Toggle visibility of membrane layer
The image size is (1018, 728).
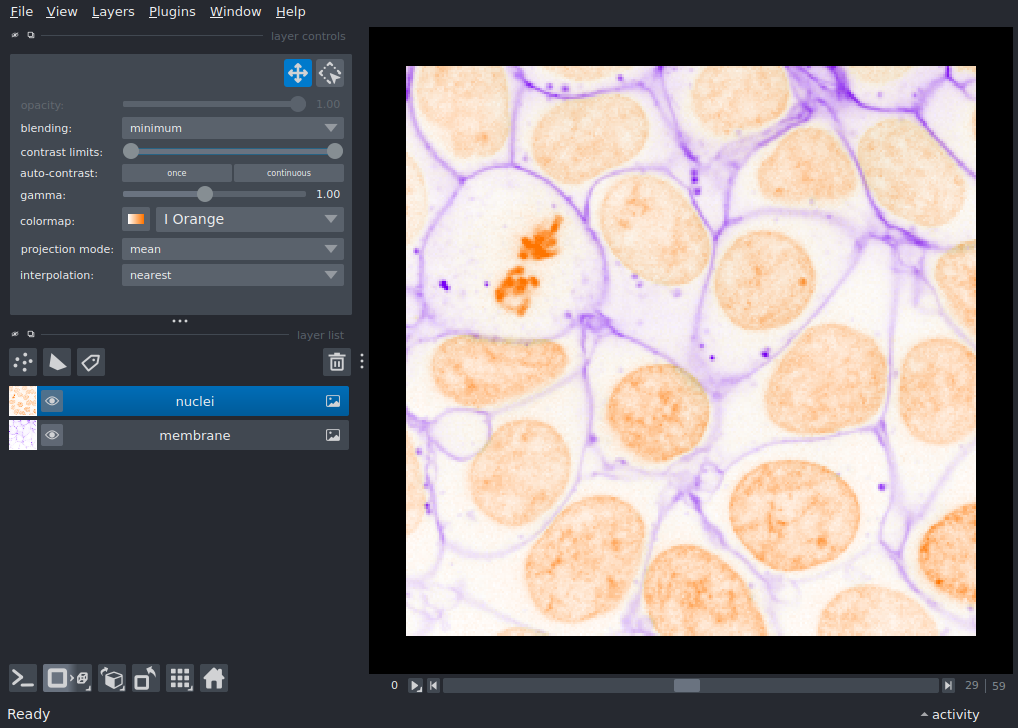[x=52, y=435]
